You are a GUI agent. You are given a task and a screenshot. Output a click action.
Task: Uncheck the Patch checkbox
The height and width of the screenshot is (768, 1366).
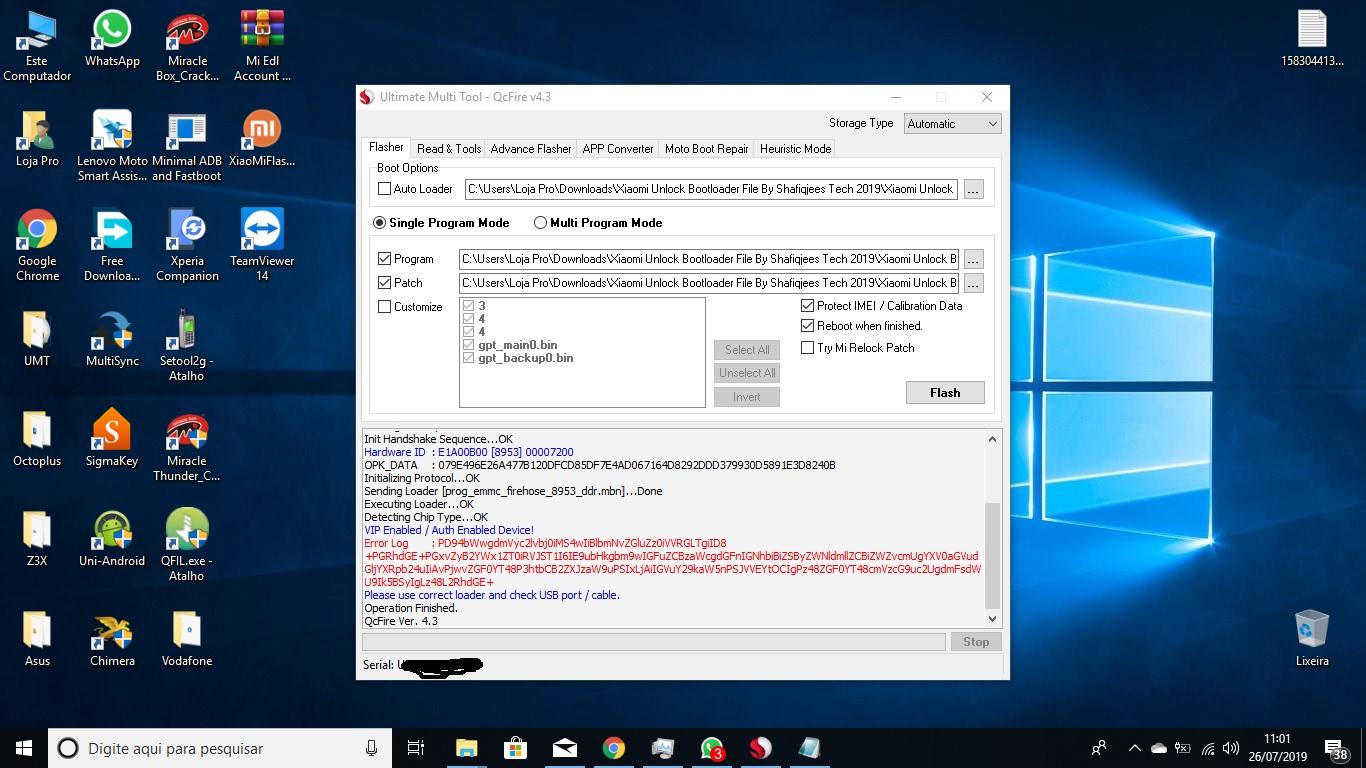click(384, 282)
